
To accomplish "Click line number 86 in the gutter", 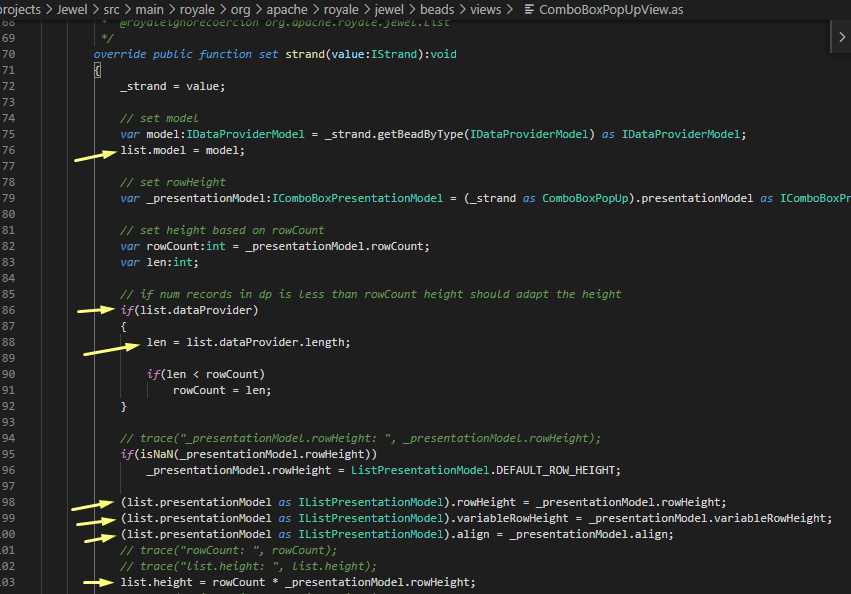I will (9, 310).
